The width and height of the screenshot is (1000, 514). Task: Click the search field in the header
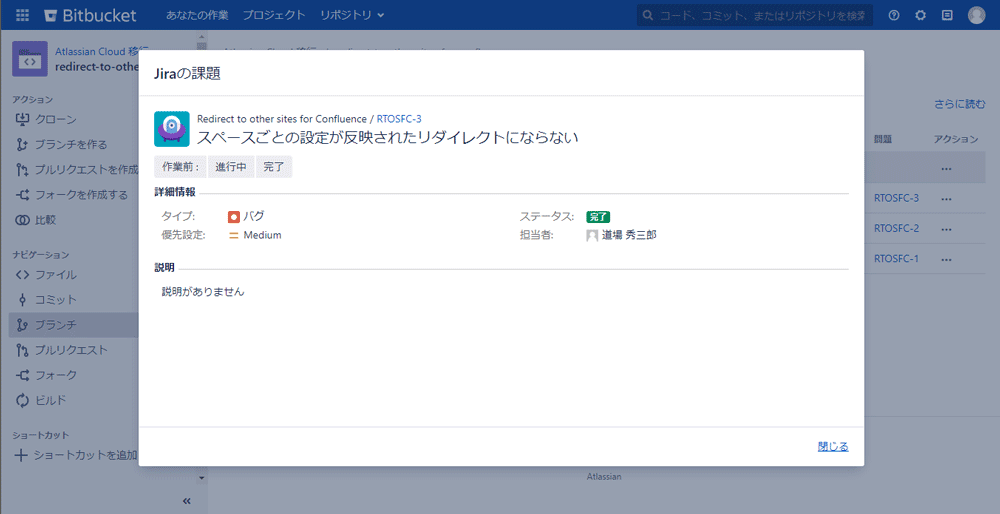click(x=755, y=15)
